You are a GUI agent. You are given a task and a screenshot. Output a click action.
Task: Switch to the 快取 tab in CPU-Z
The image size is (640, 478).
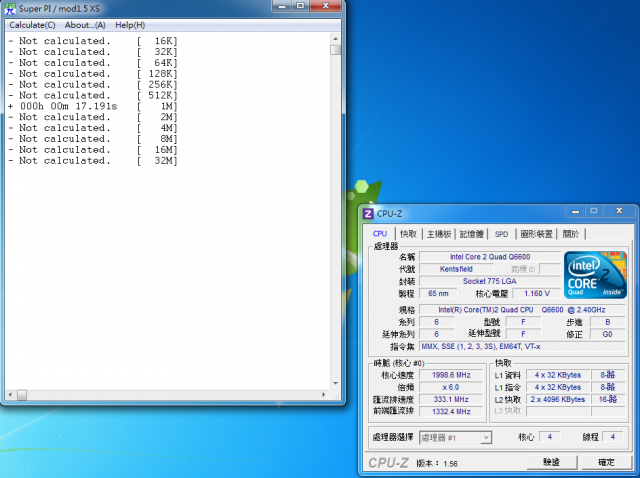[408, 234]
